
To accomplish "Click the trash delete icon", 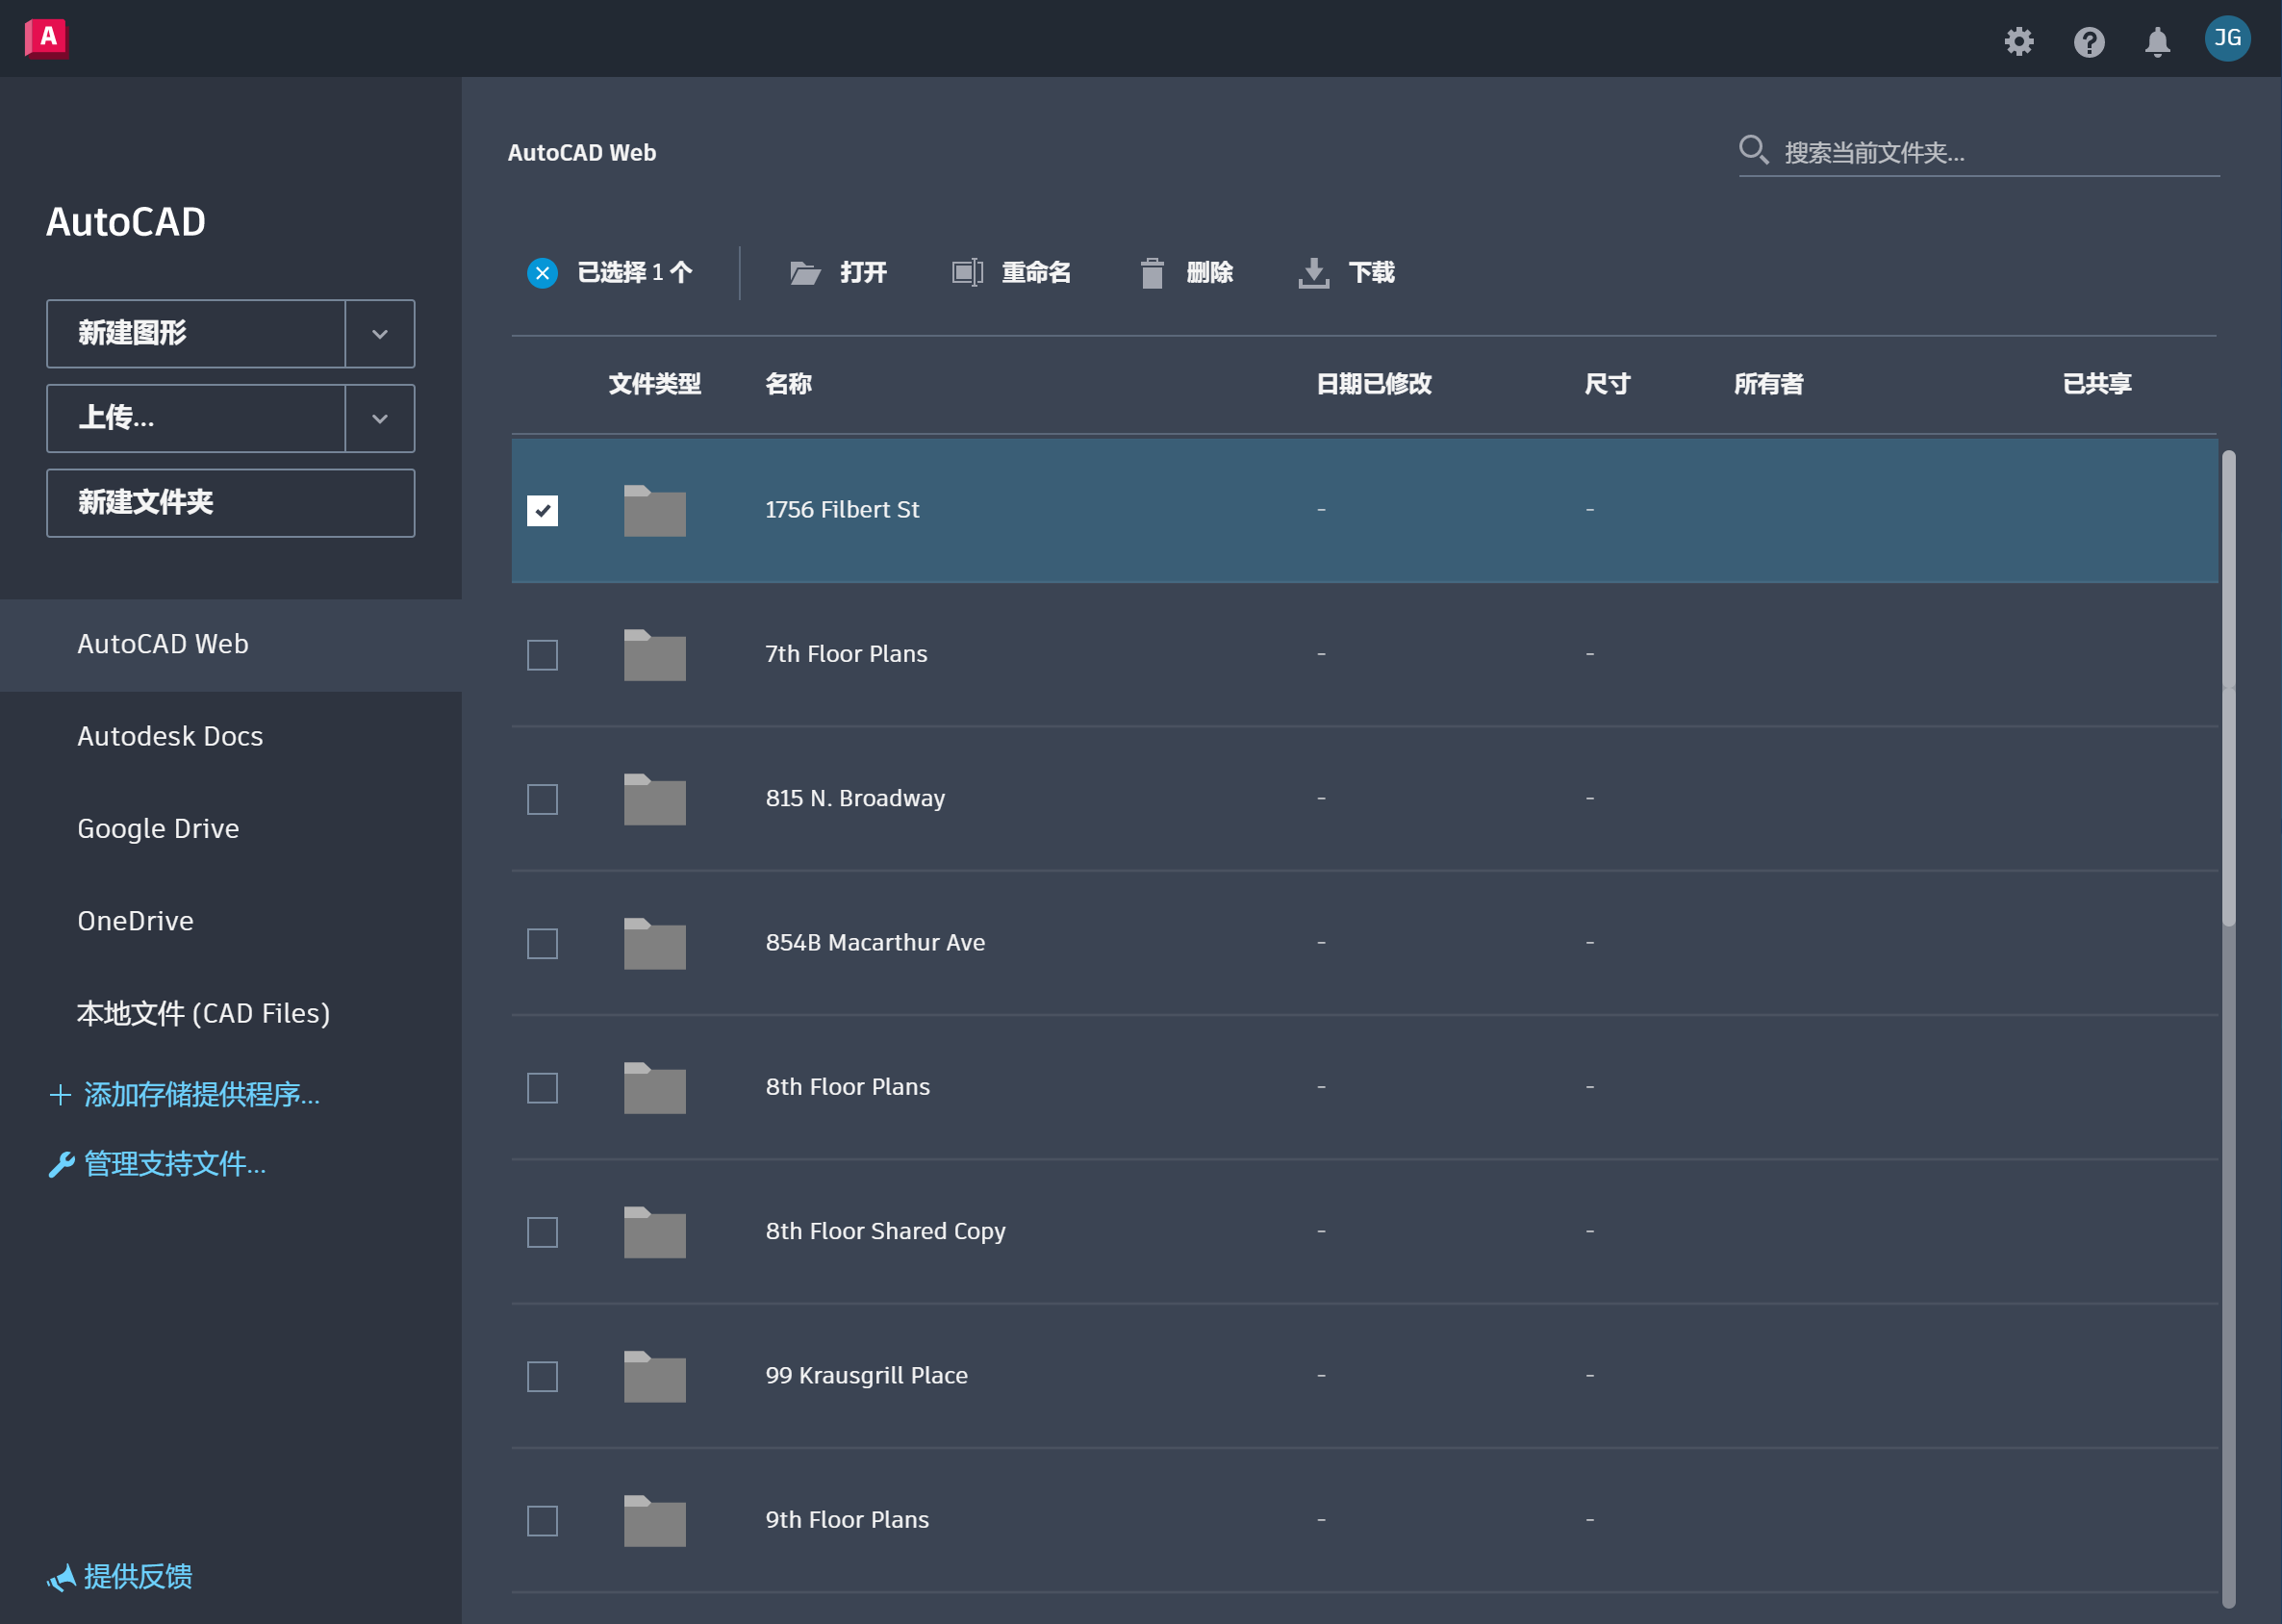I will coord(1152,273).
